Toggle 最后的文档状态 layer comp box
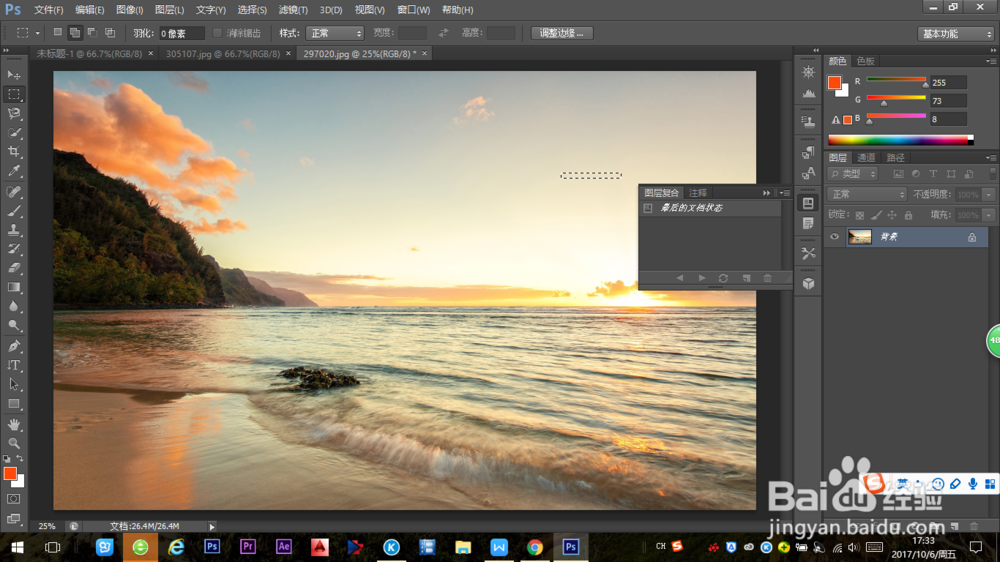Screen dimensions: 1000x562 tap(648, 208)
